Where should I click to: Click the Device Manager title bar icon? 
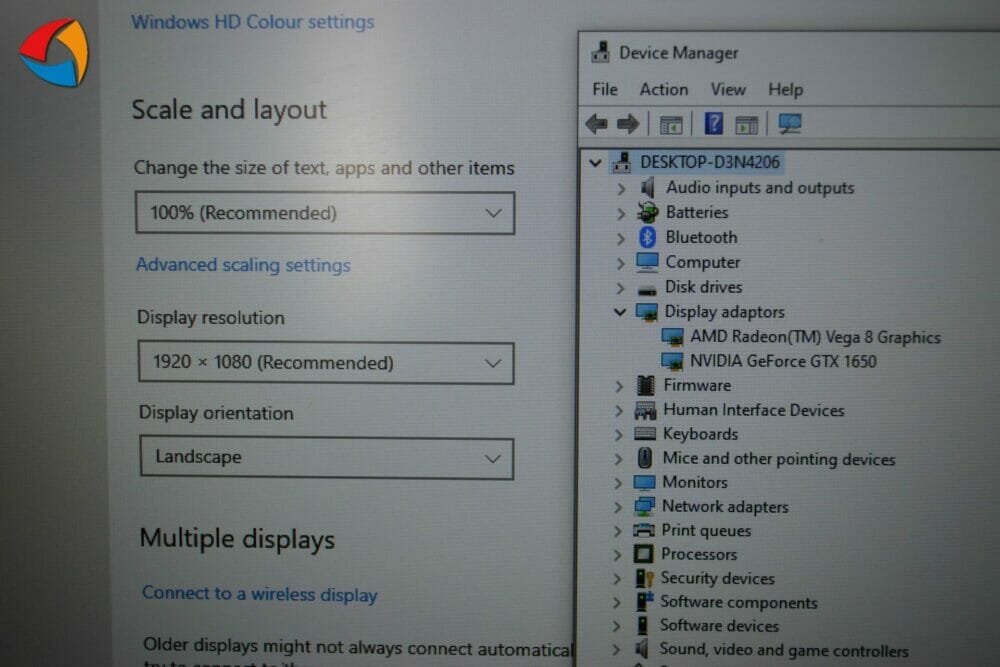(x=599, y=52)
